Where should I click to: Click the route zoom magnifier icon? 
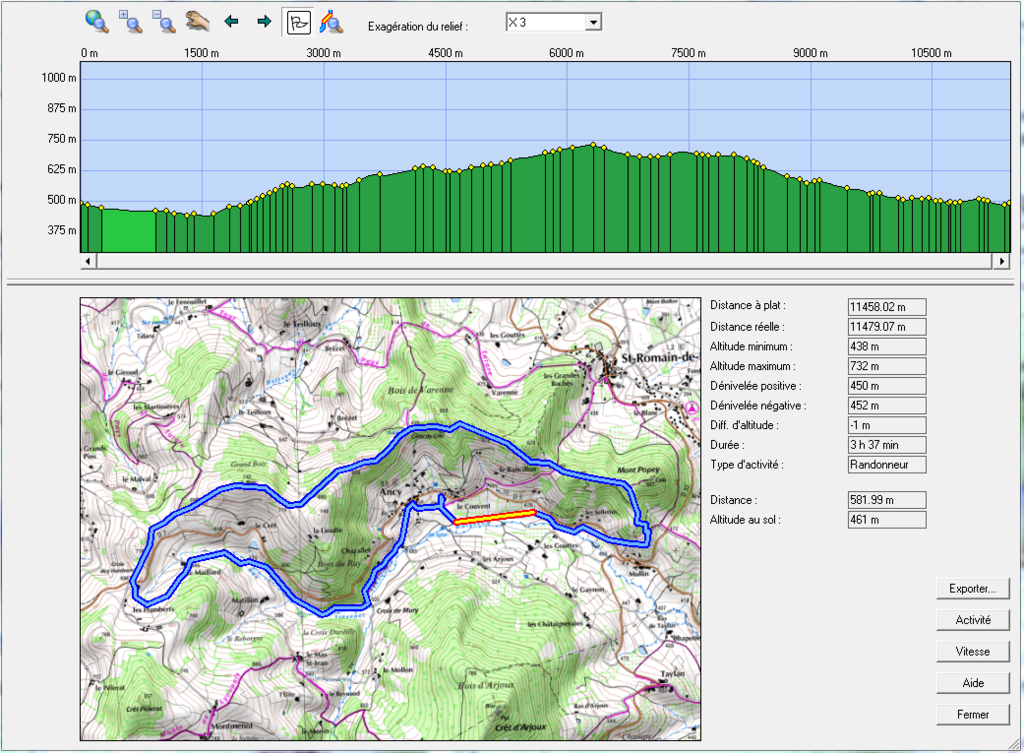point(331,22)
